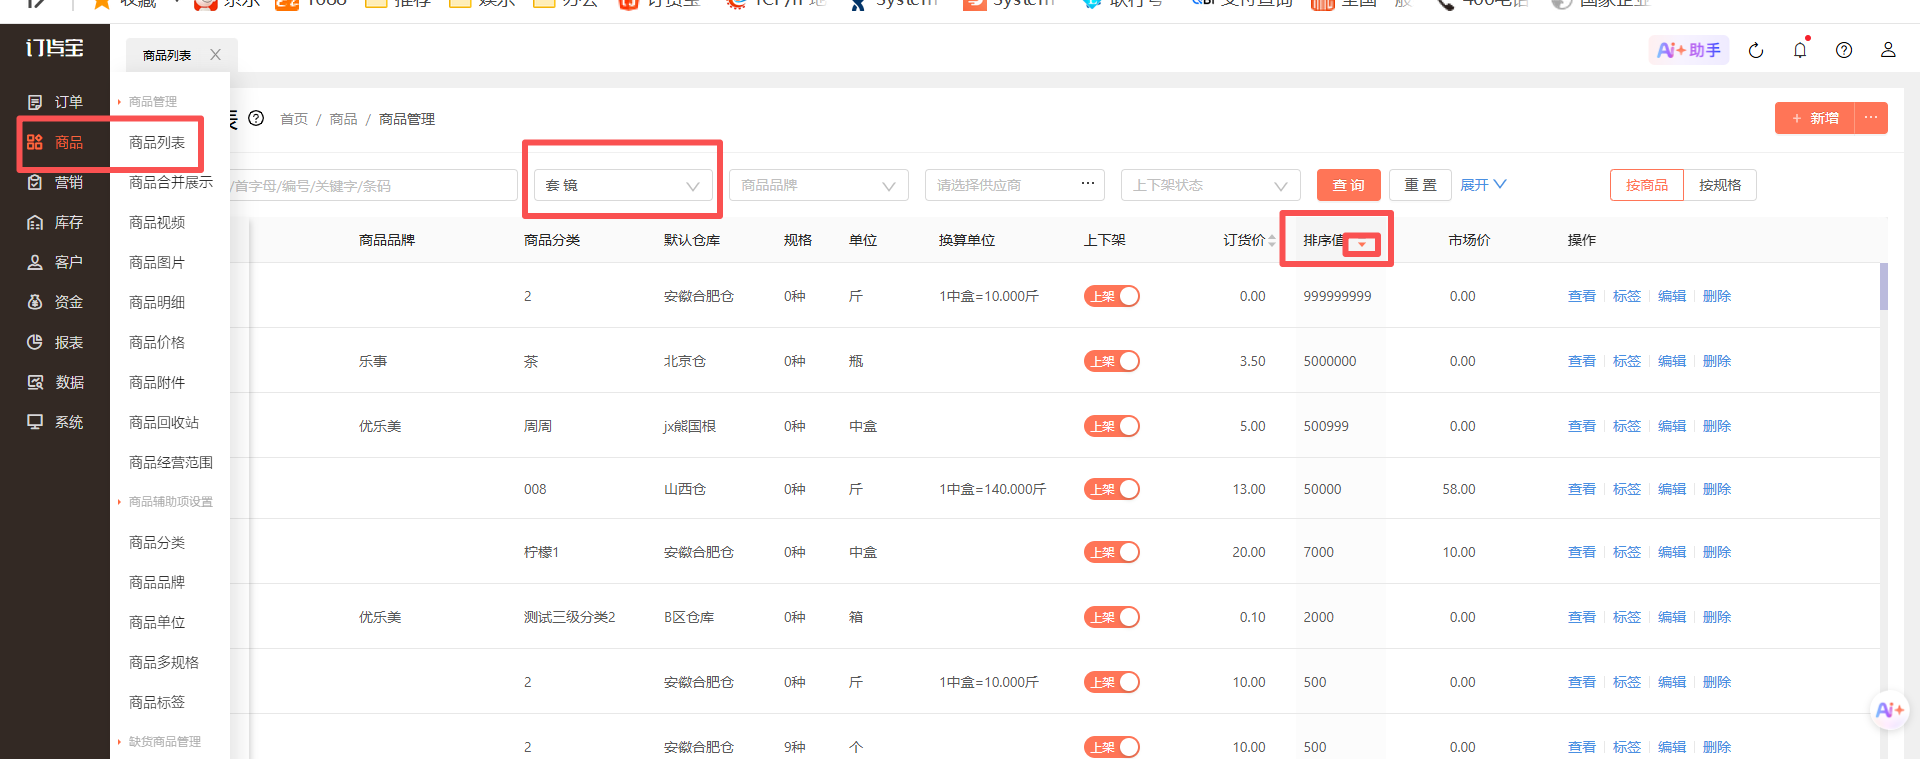1920x759 pixels.
Task: Open the notification bell
Action: (1800, 49)
